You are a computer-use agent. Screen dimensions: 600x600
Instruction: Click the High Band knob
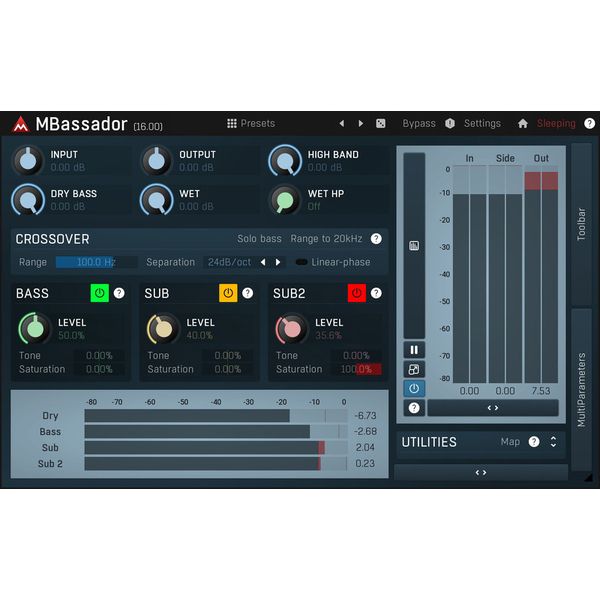285,161
